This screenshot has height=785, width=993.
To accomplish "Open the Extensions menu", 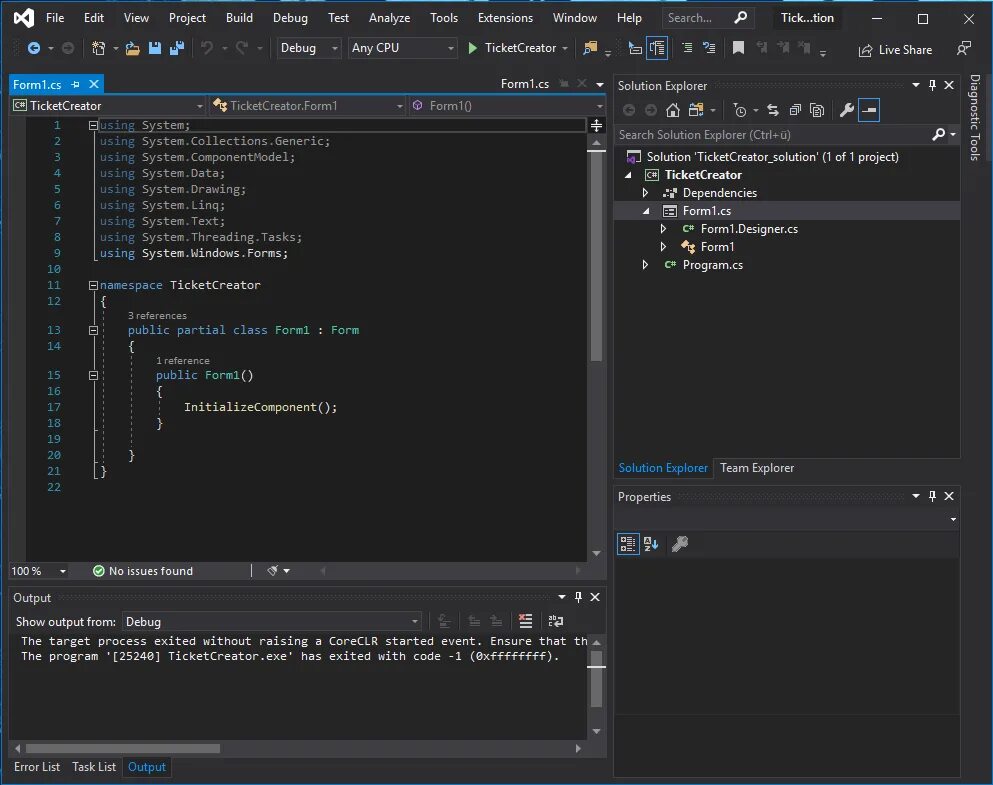I will (x=505, y=18).
